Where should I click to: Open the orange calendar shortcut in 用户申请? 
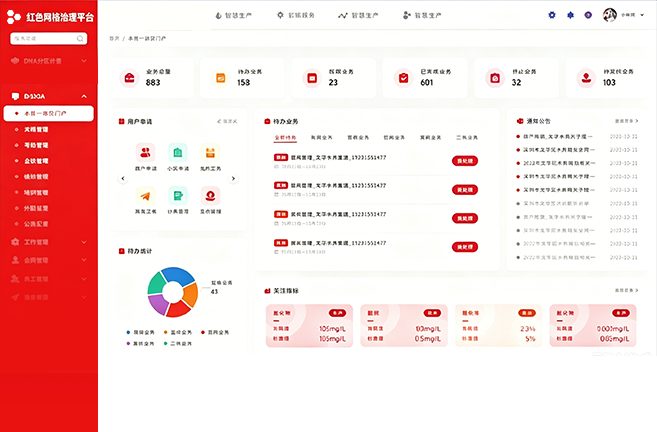210,153
